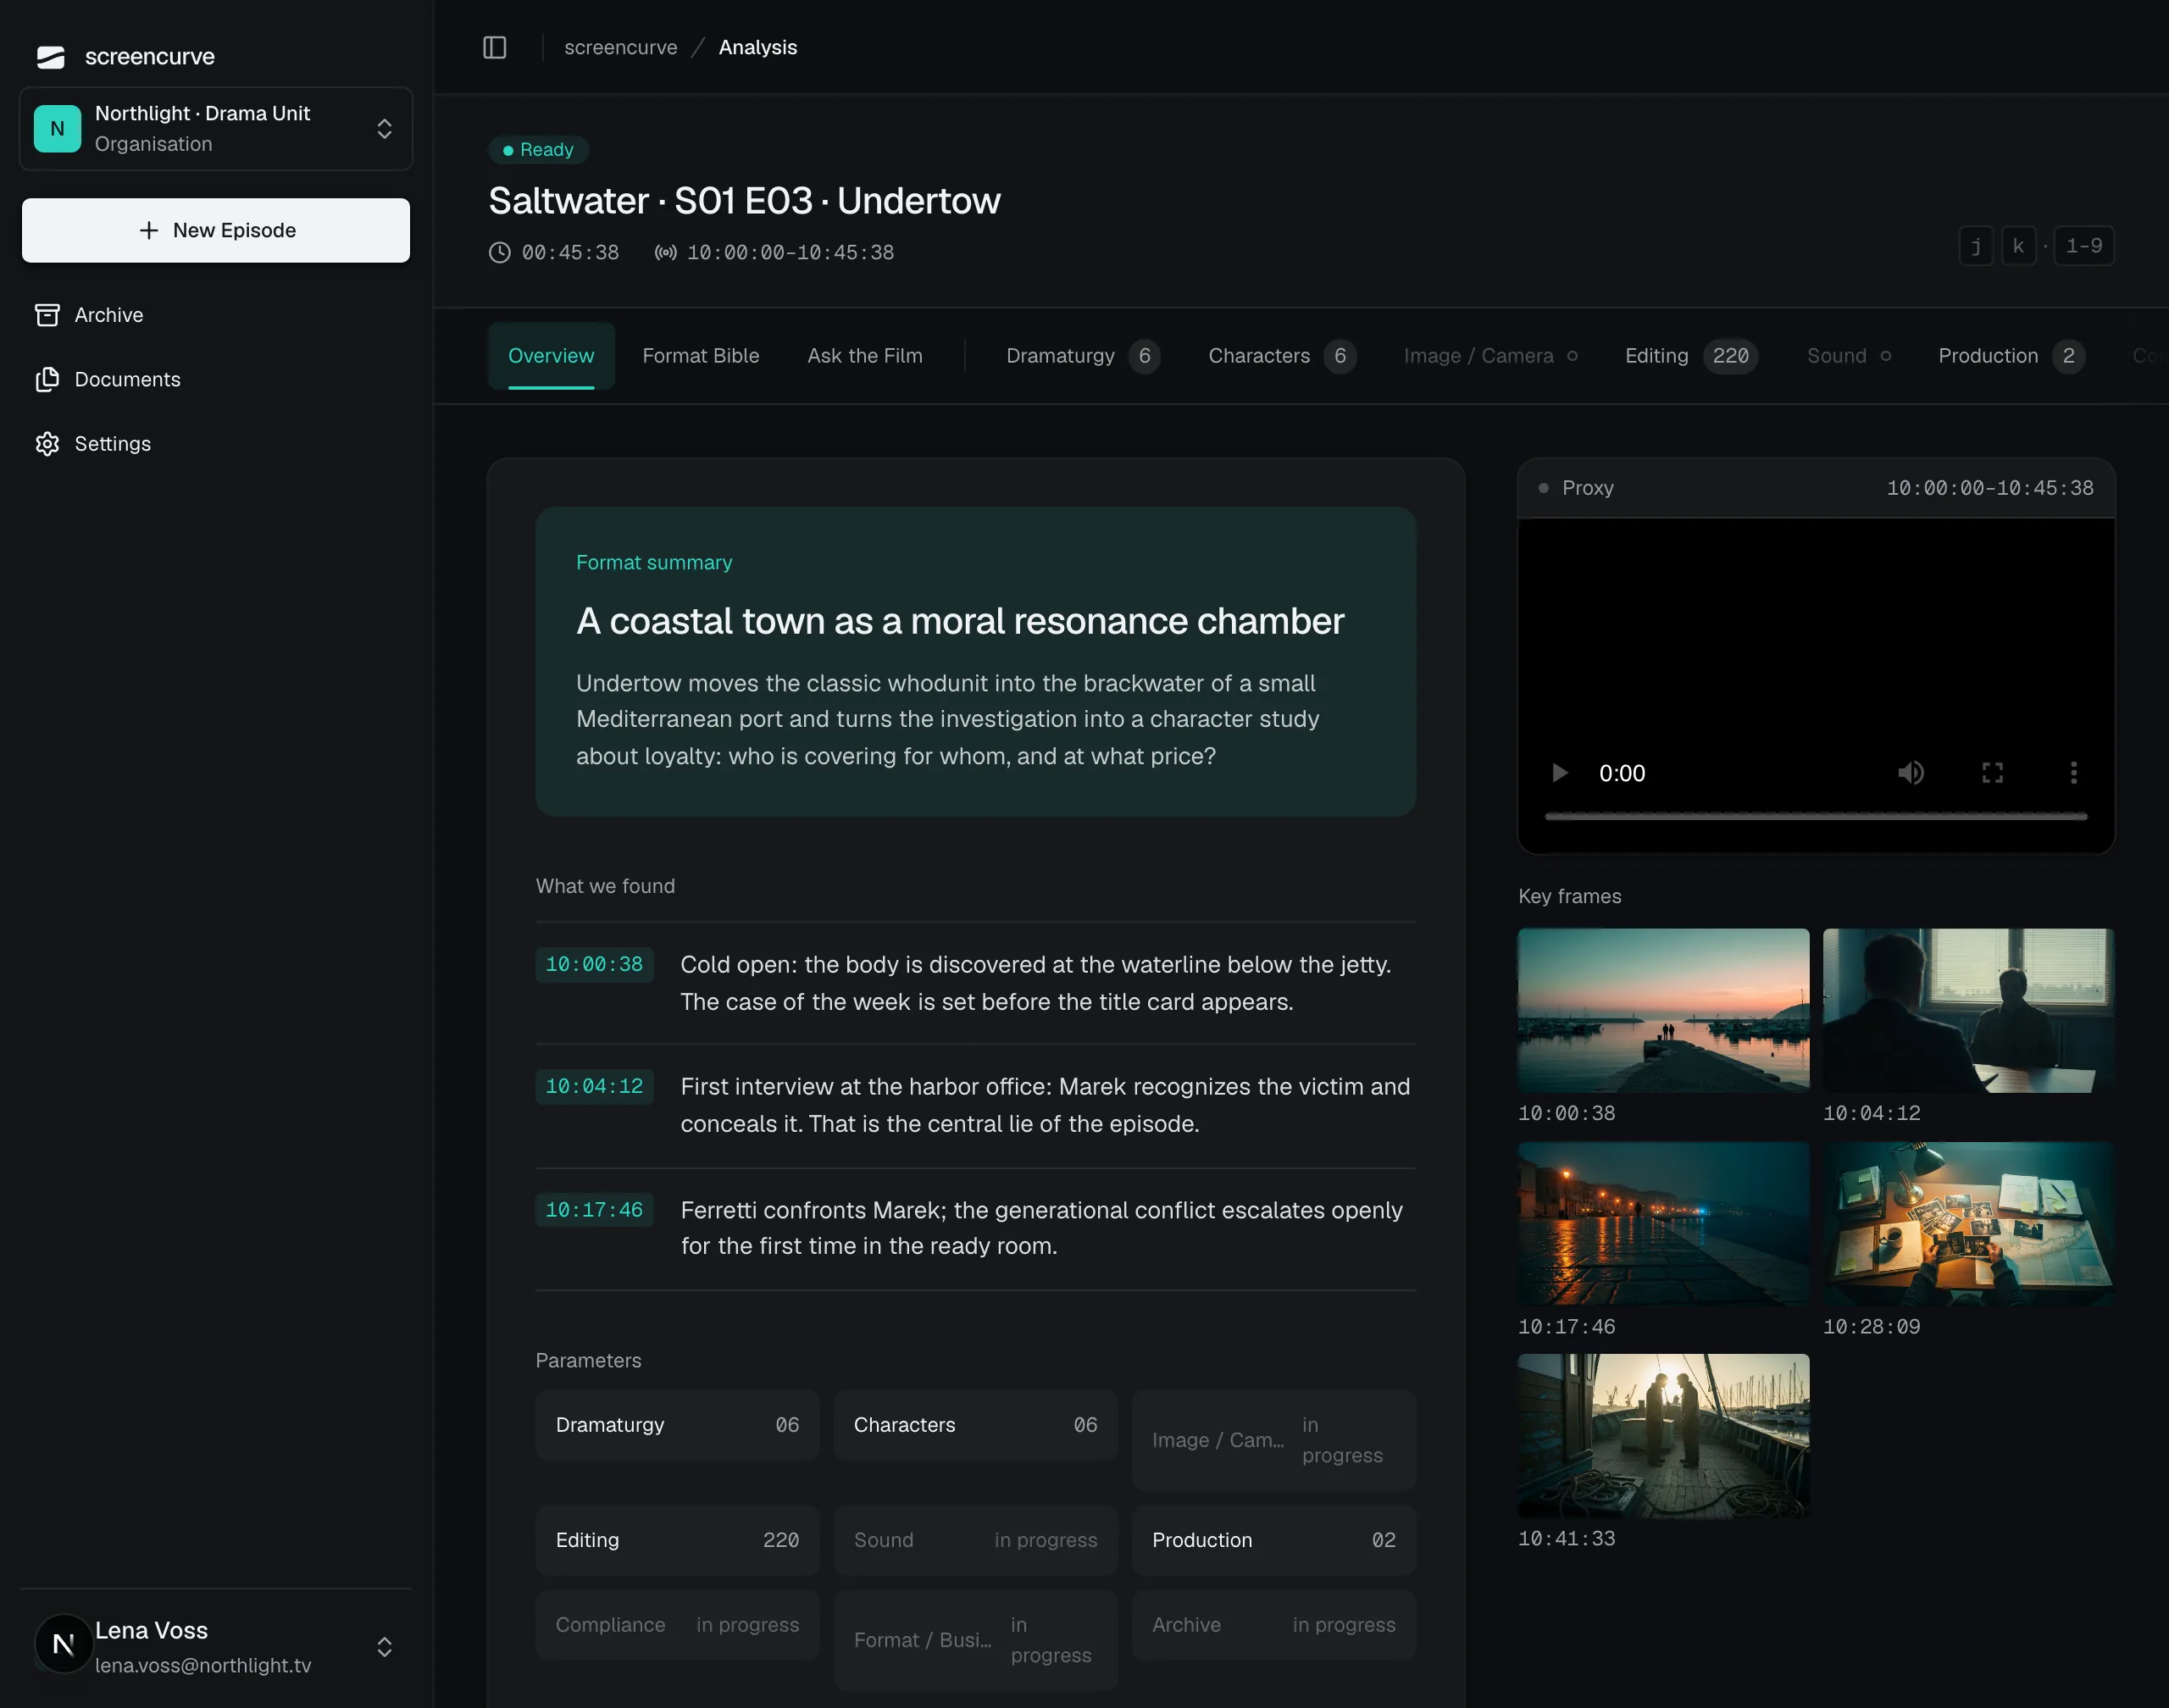Open the Compliance parameter card
2169x1708 pixels.
tap(677, 1625)
